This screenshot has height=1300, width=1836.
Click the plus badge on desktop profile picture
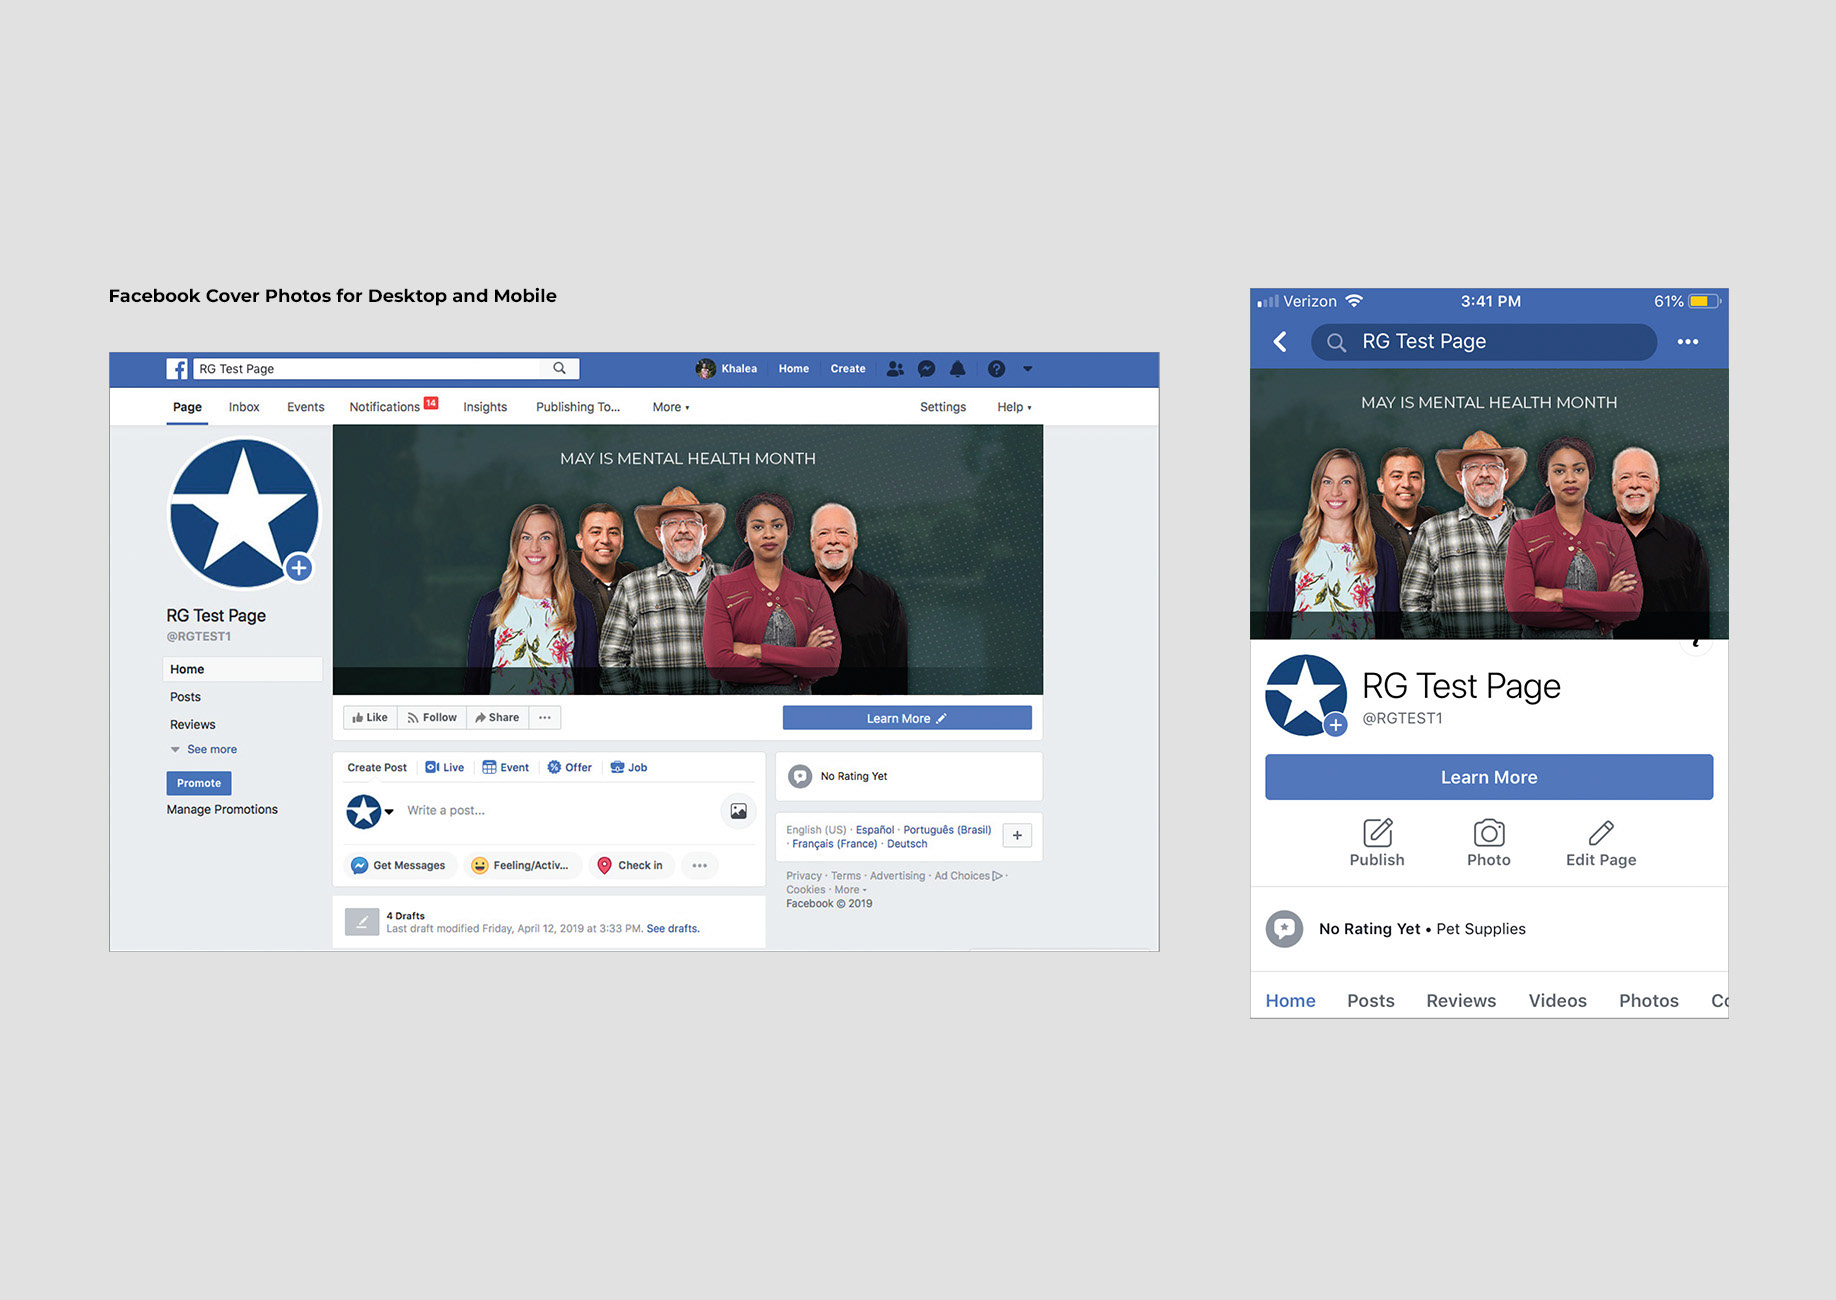[298, 568]
